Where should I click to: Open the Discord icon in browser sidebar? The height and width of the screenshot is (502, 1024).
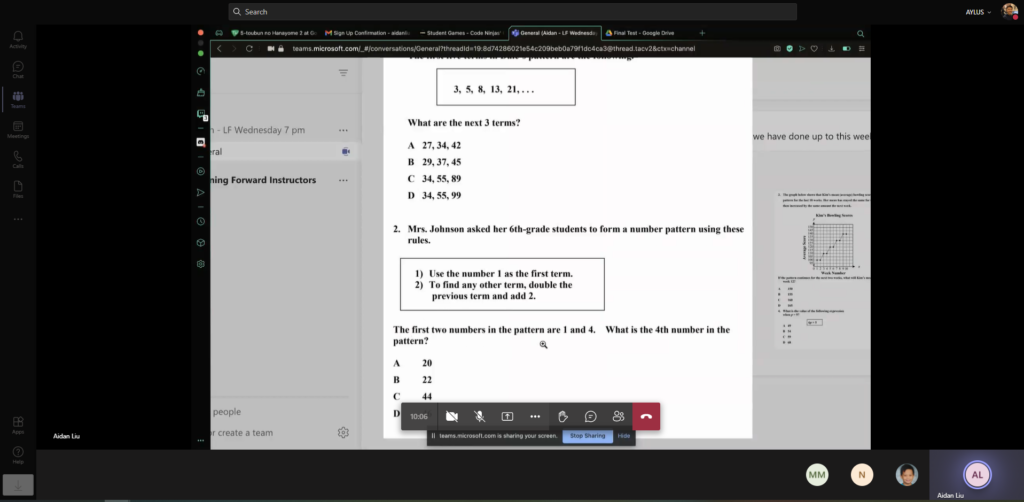click(200, 142)
